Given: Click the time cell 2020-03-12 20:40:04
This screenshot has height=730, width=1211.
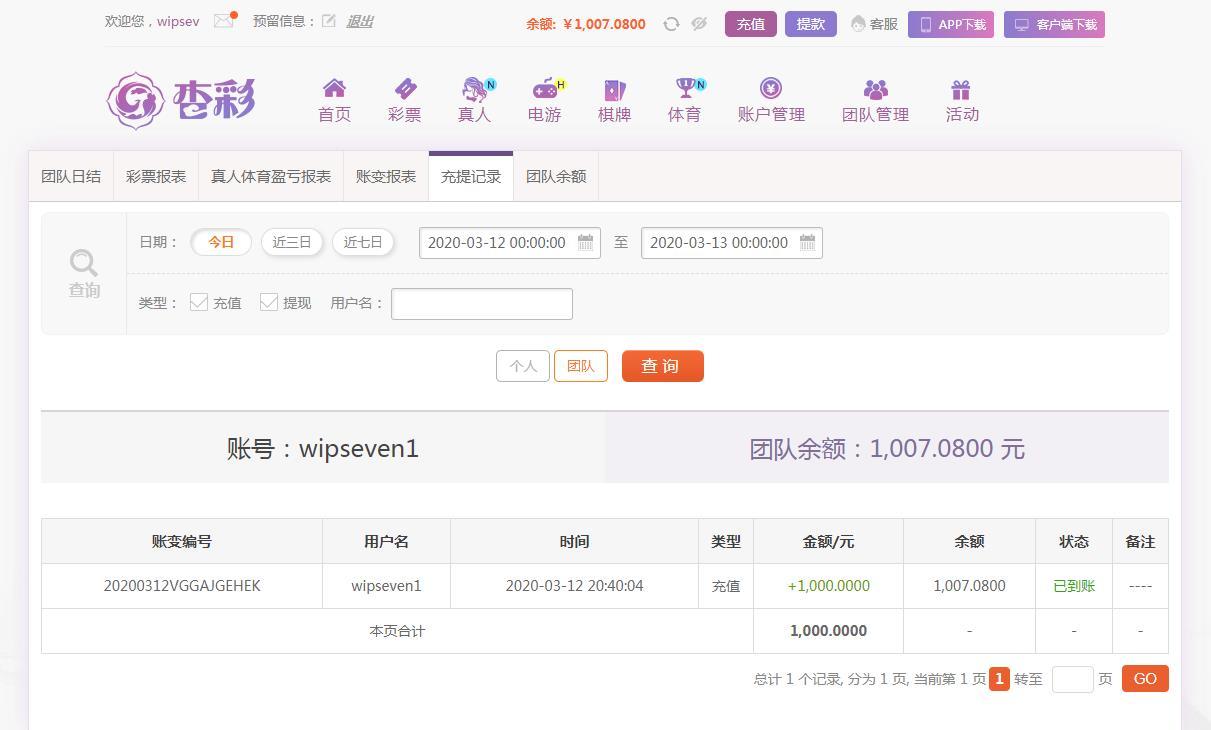Looking at the screenshot, I should [575, 586].
